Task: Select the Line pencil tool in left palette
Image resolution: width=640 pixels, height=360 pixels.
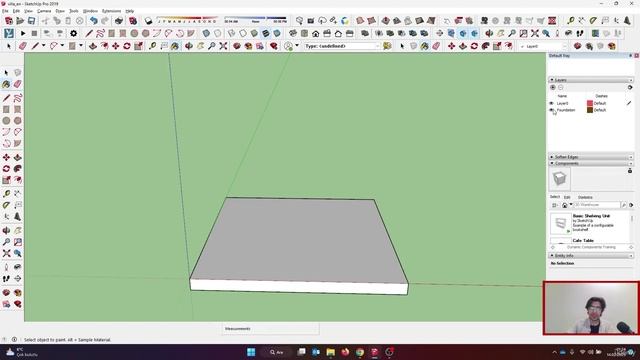Action: (x=6, y=98)
